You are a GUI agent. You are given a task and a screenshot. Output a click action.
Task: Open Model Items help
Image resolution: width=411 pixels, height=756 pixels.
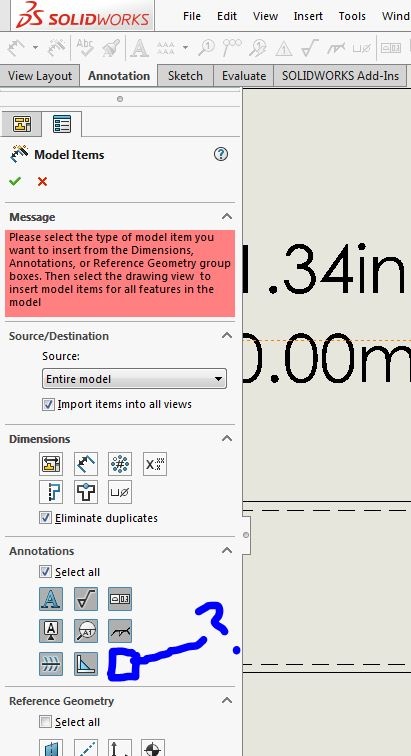pyautogui.click(x=220, y=154)
